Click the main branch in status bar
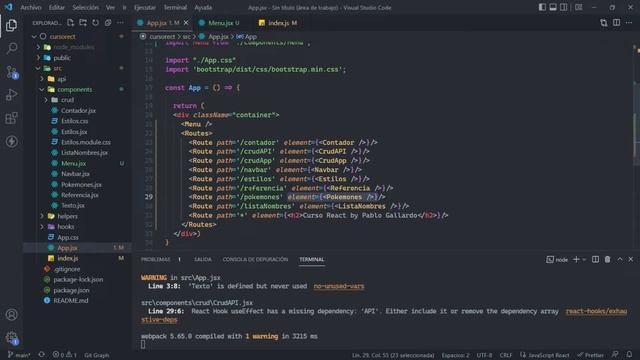This screenshot has height=360, width=640. pos(19,355)
